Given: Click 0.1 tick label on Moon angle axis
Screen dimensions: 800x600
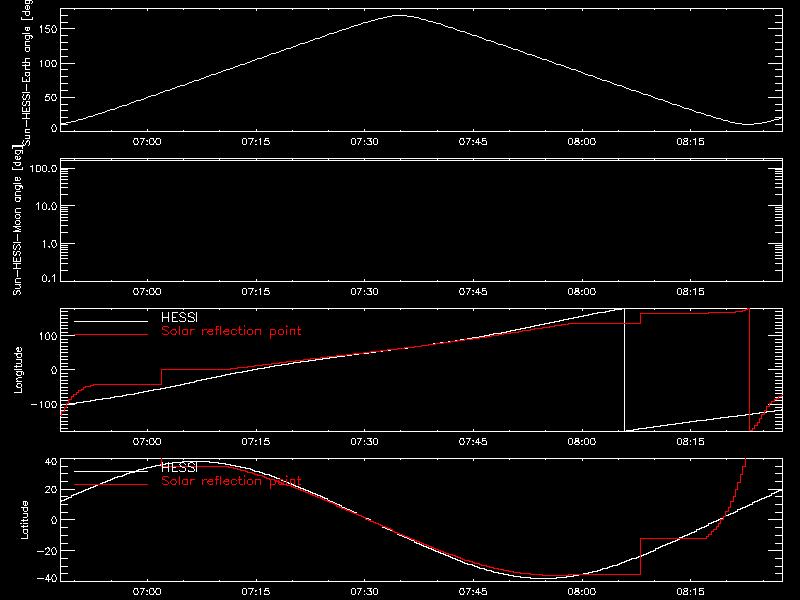Looking at the screenshot, I should click(49, 279).
